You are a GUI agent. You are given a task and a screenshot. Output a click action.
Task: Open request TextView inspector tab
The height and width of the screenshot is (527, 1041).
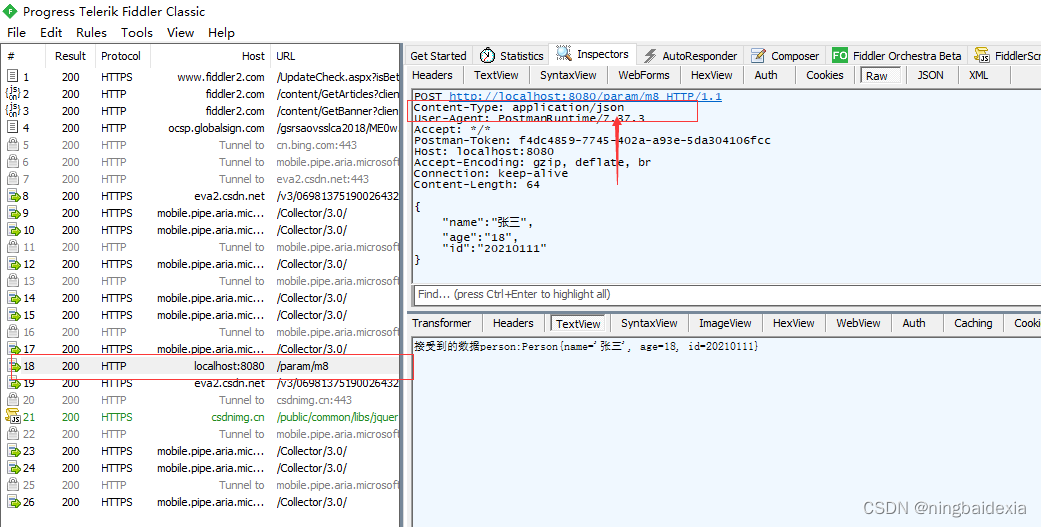(497, 75)
